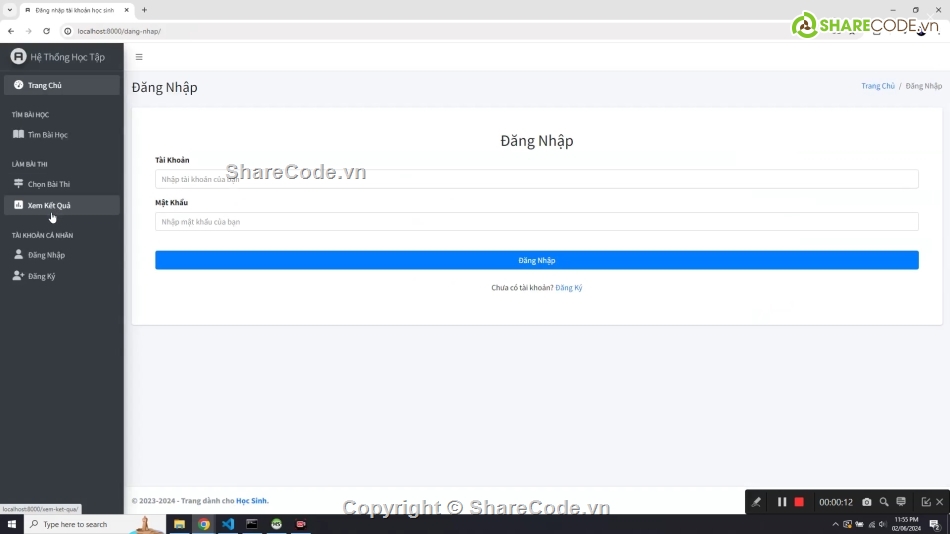Show hidden system tray icons
Viewport: 950px width, 534px height.
tap(835, 524)
